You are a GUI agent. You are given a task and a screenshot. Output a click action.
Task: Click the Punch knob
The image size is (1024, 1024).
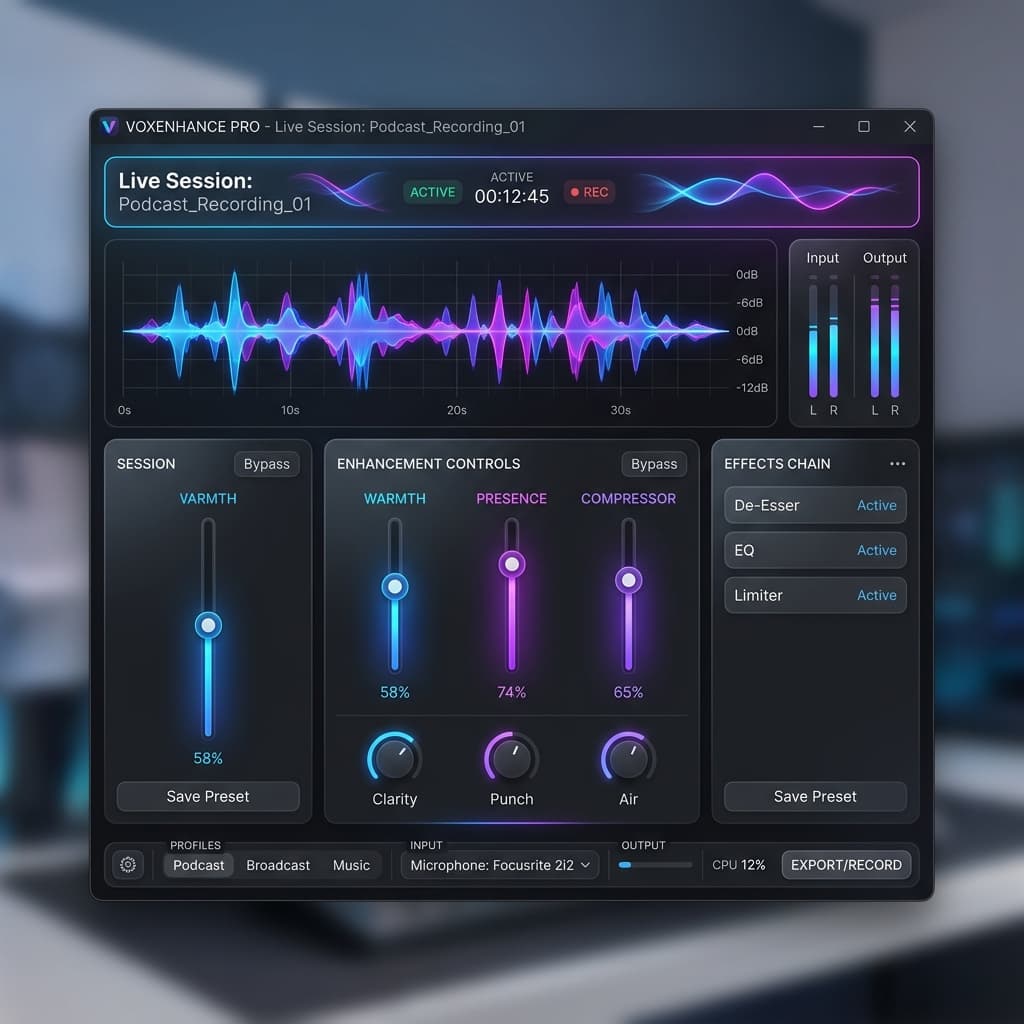(x=511, y=759)
